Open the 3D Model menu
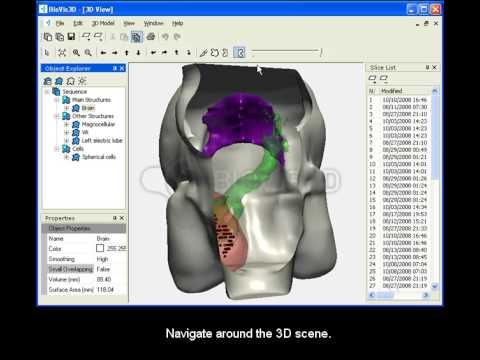The height and width of the screenshot is (360, 480). tap(103, 23)
